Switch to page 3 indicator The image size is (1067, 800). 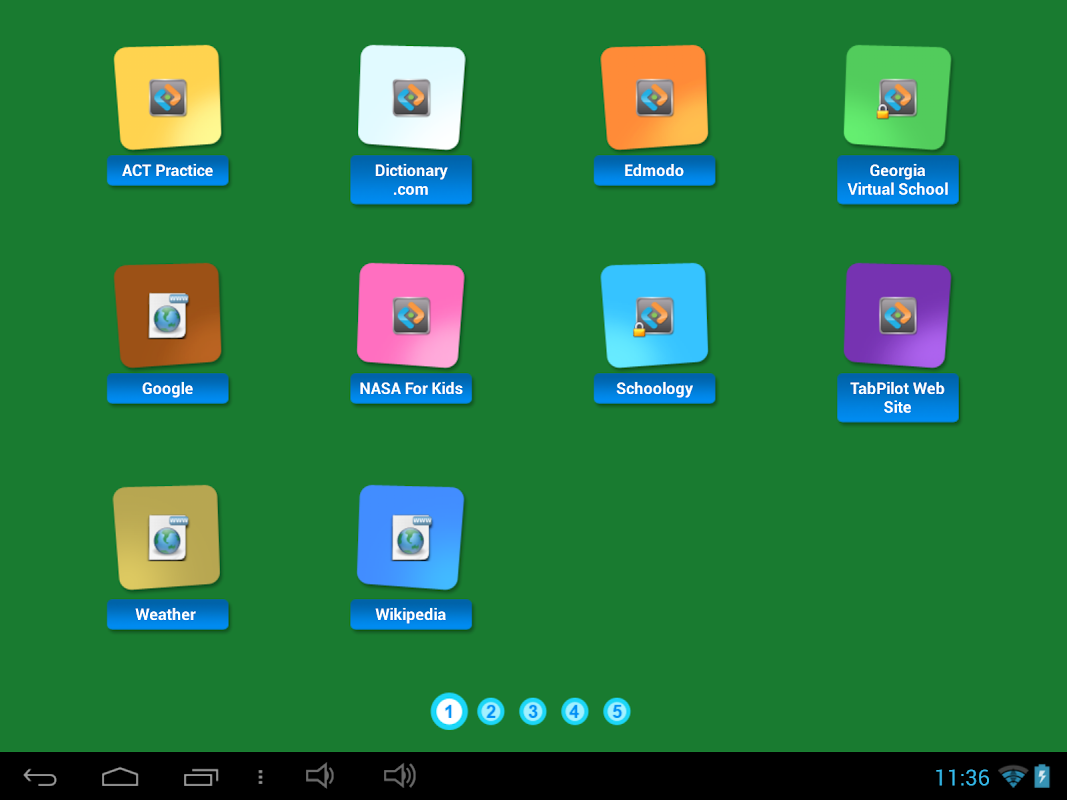[x=533, y=712]
